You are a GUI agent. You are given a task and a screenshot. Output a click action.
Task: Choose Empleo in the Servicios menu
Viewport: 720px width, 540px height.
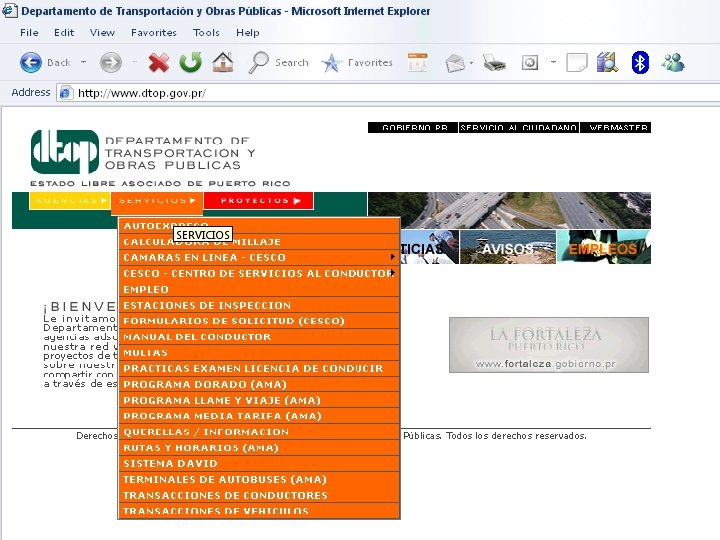(259, 289)
